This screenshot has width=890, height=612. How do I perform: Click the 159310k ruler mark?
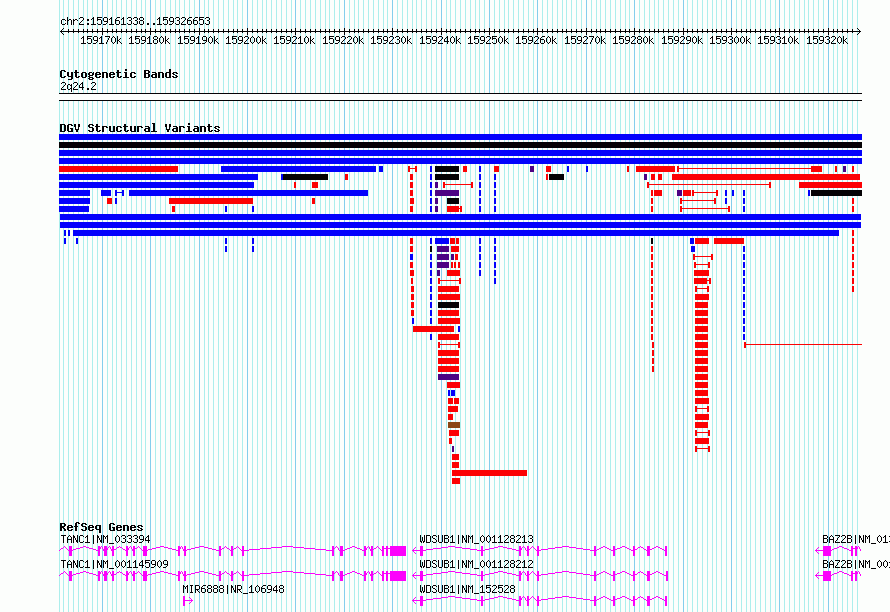[x=779, y=40]
